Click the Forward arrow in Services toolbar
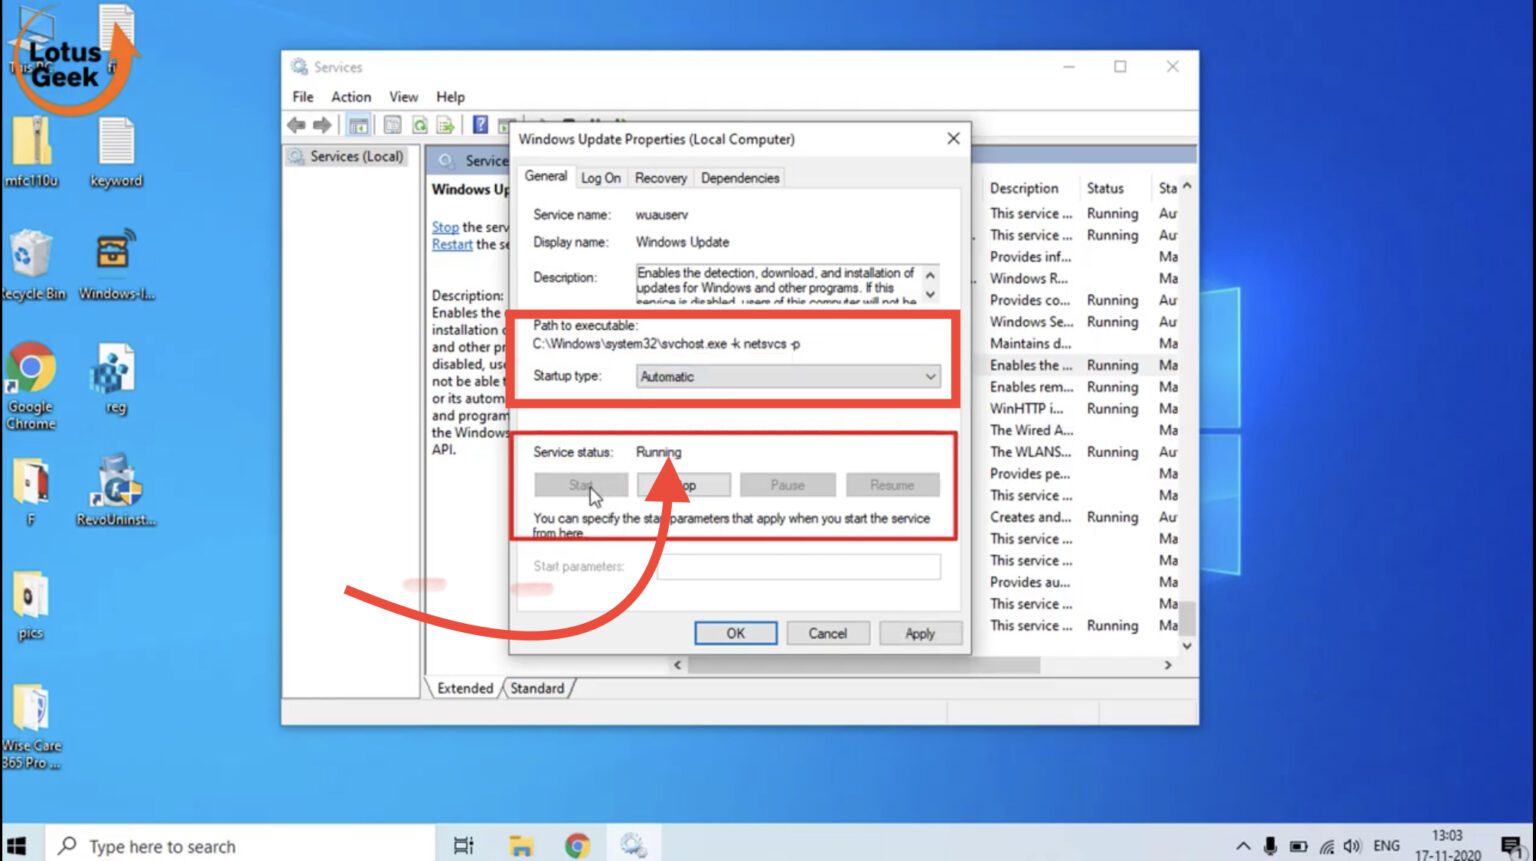This screenshot has height=861, width=1536. click(322, 125)
